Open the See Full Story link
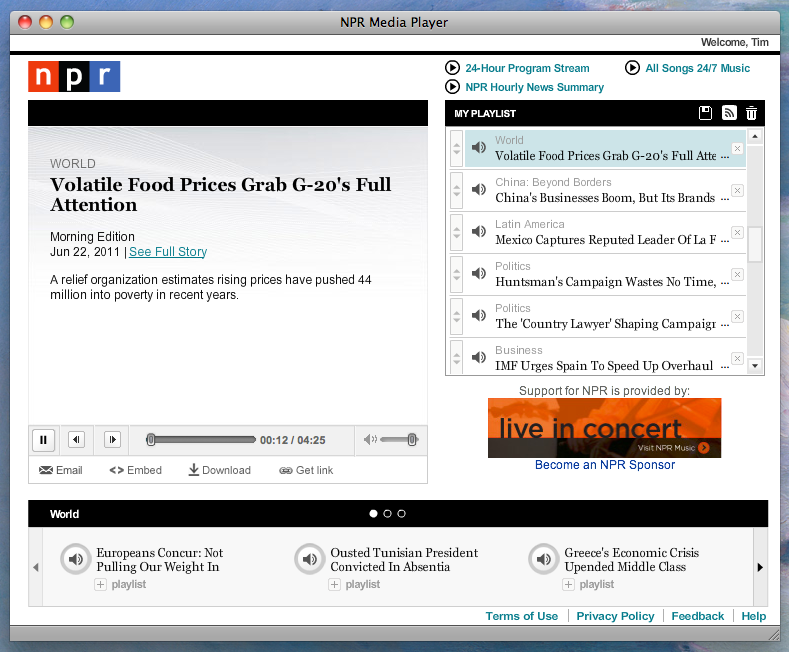This screenshot has width=789, height=652. pos(168,252)
